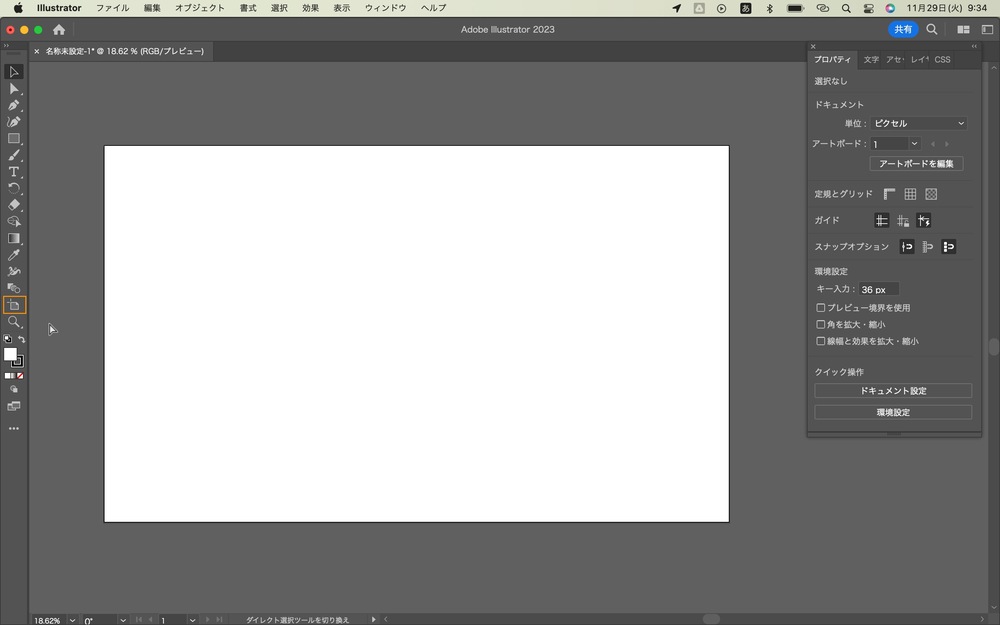Open the zoom level dropdown at 18.62%
1000x625 pixels.
tap(72, 620)
